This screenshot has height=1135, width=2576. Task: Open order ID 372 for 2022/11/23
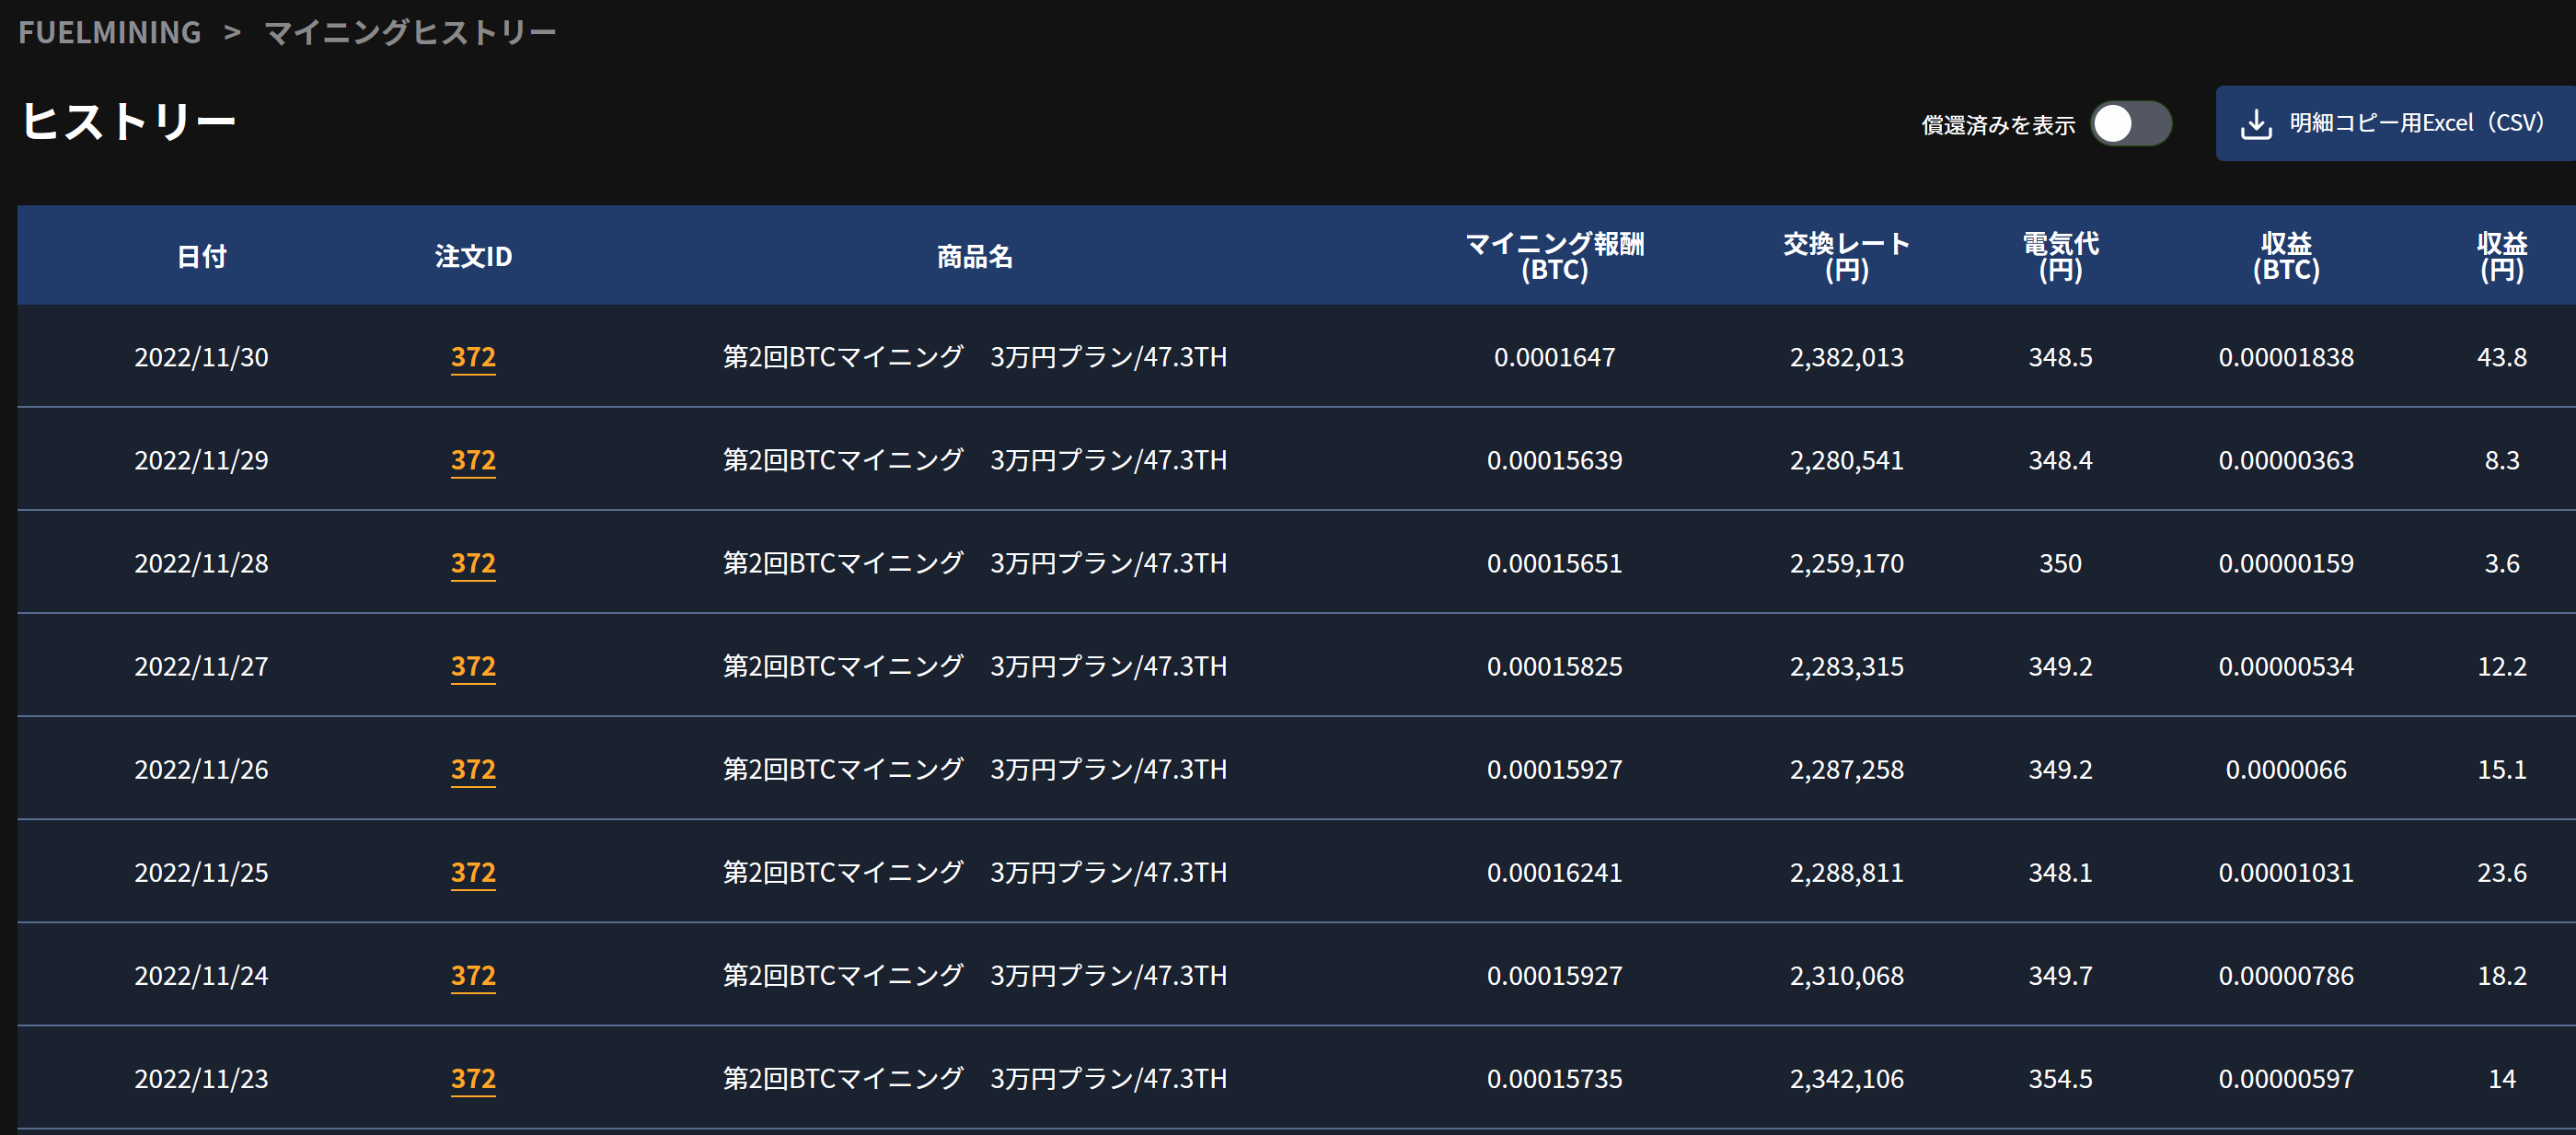click(473, 1078)
